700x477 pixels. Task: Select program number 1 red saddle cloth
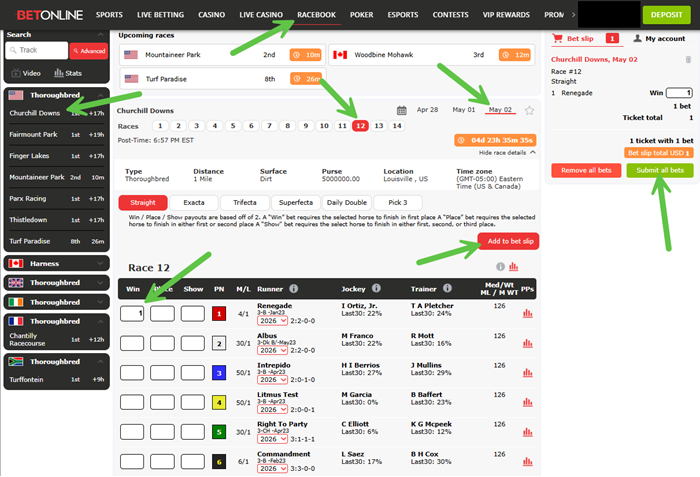click(219, 314)
